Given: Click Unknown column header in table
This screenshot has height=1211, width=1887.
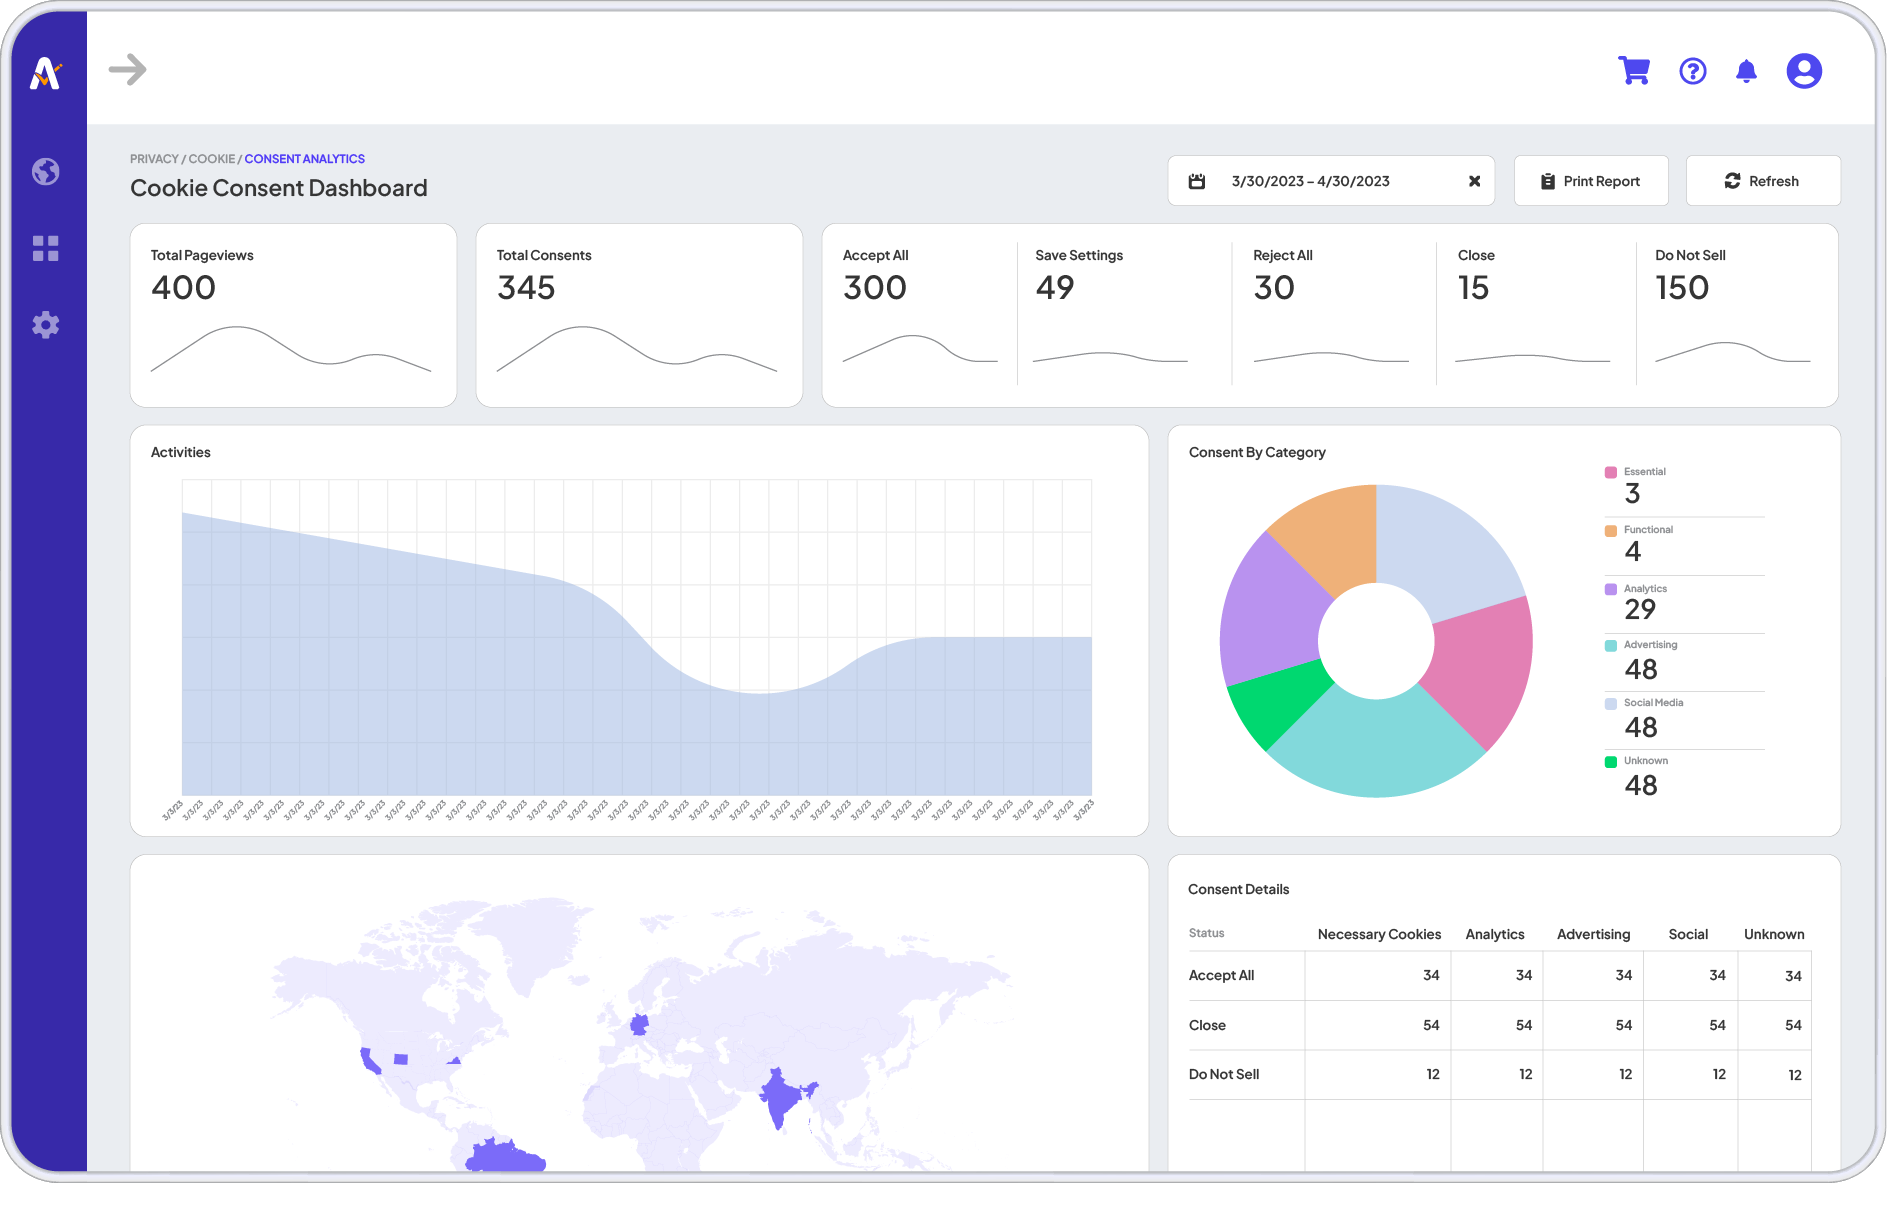Looking at the screenshot, I should click(1774, 934).
